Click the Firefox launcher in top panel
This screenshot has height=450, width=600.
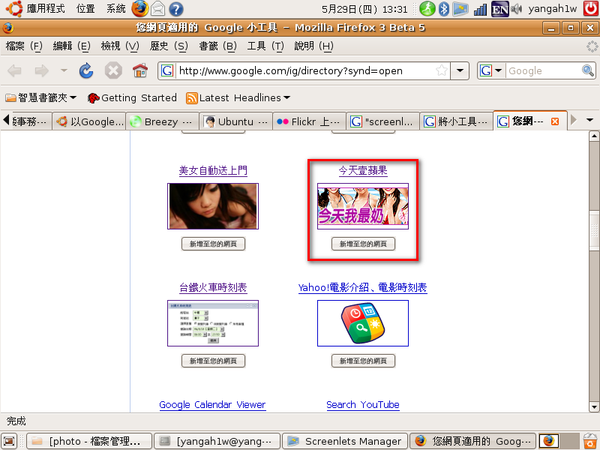click(140, 8)
